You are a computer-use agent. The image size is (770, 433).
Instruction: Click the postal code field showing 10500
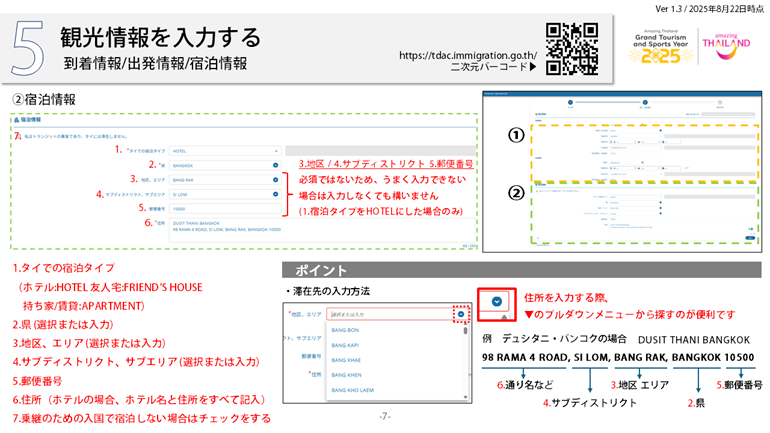pos(225,209)
